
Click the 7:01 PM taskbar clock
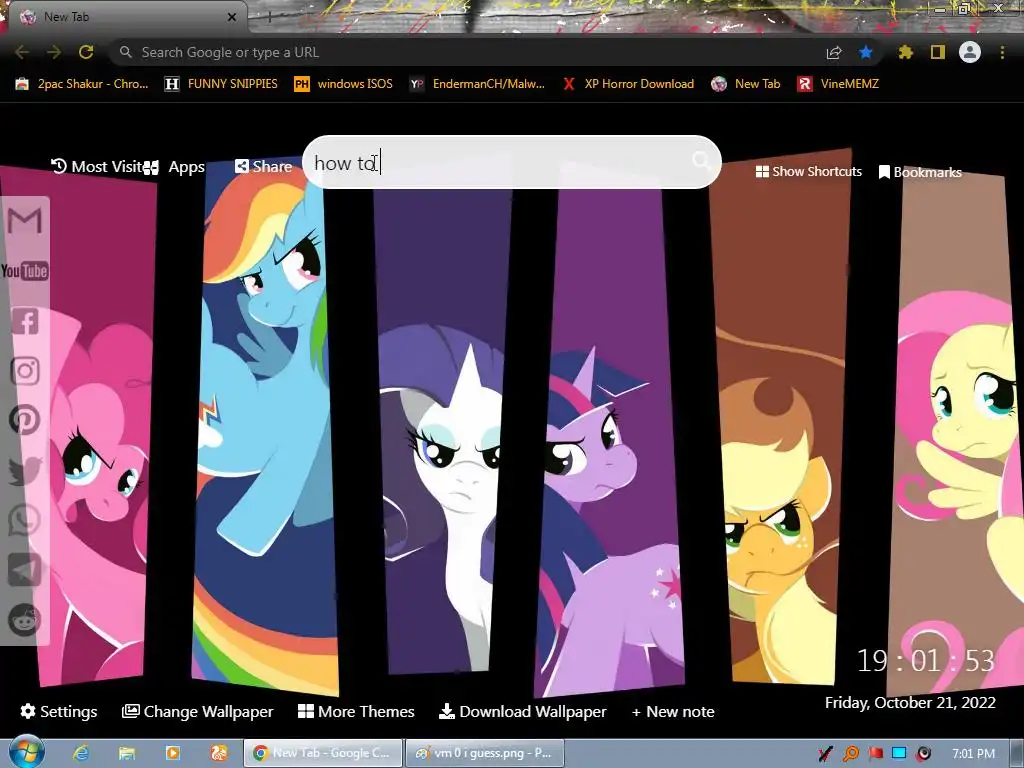(973, 753)
